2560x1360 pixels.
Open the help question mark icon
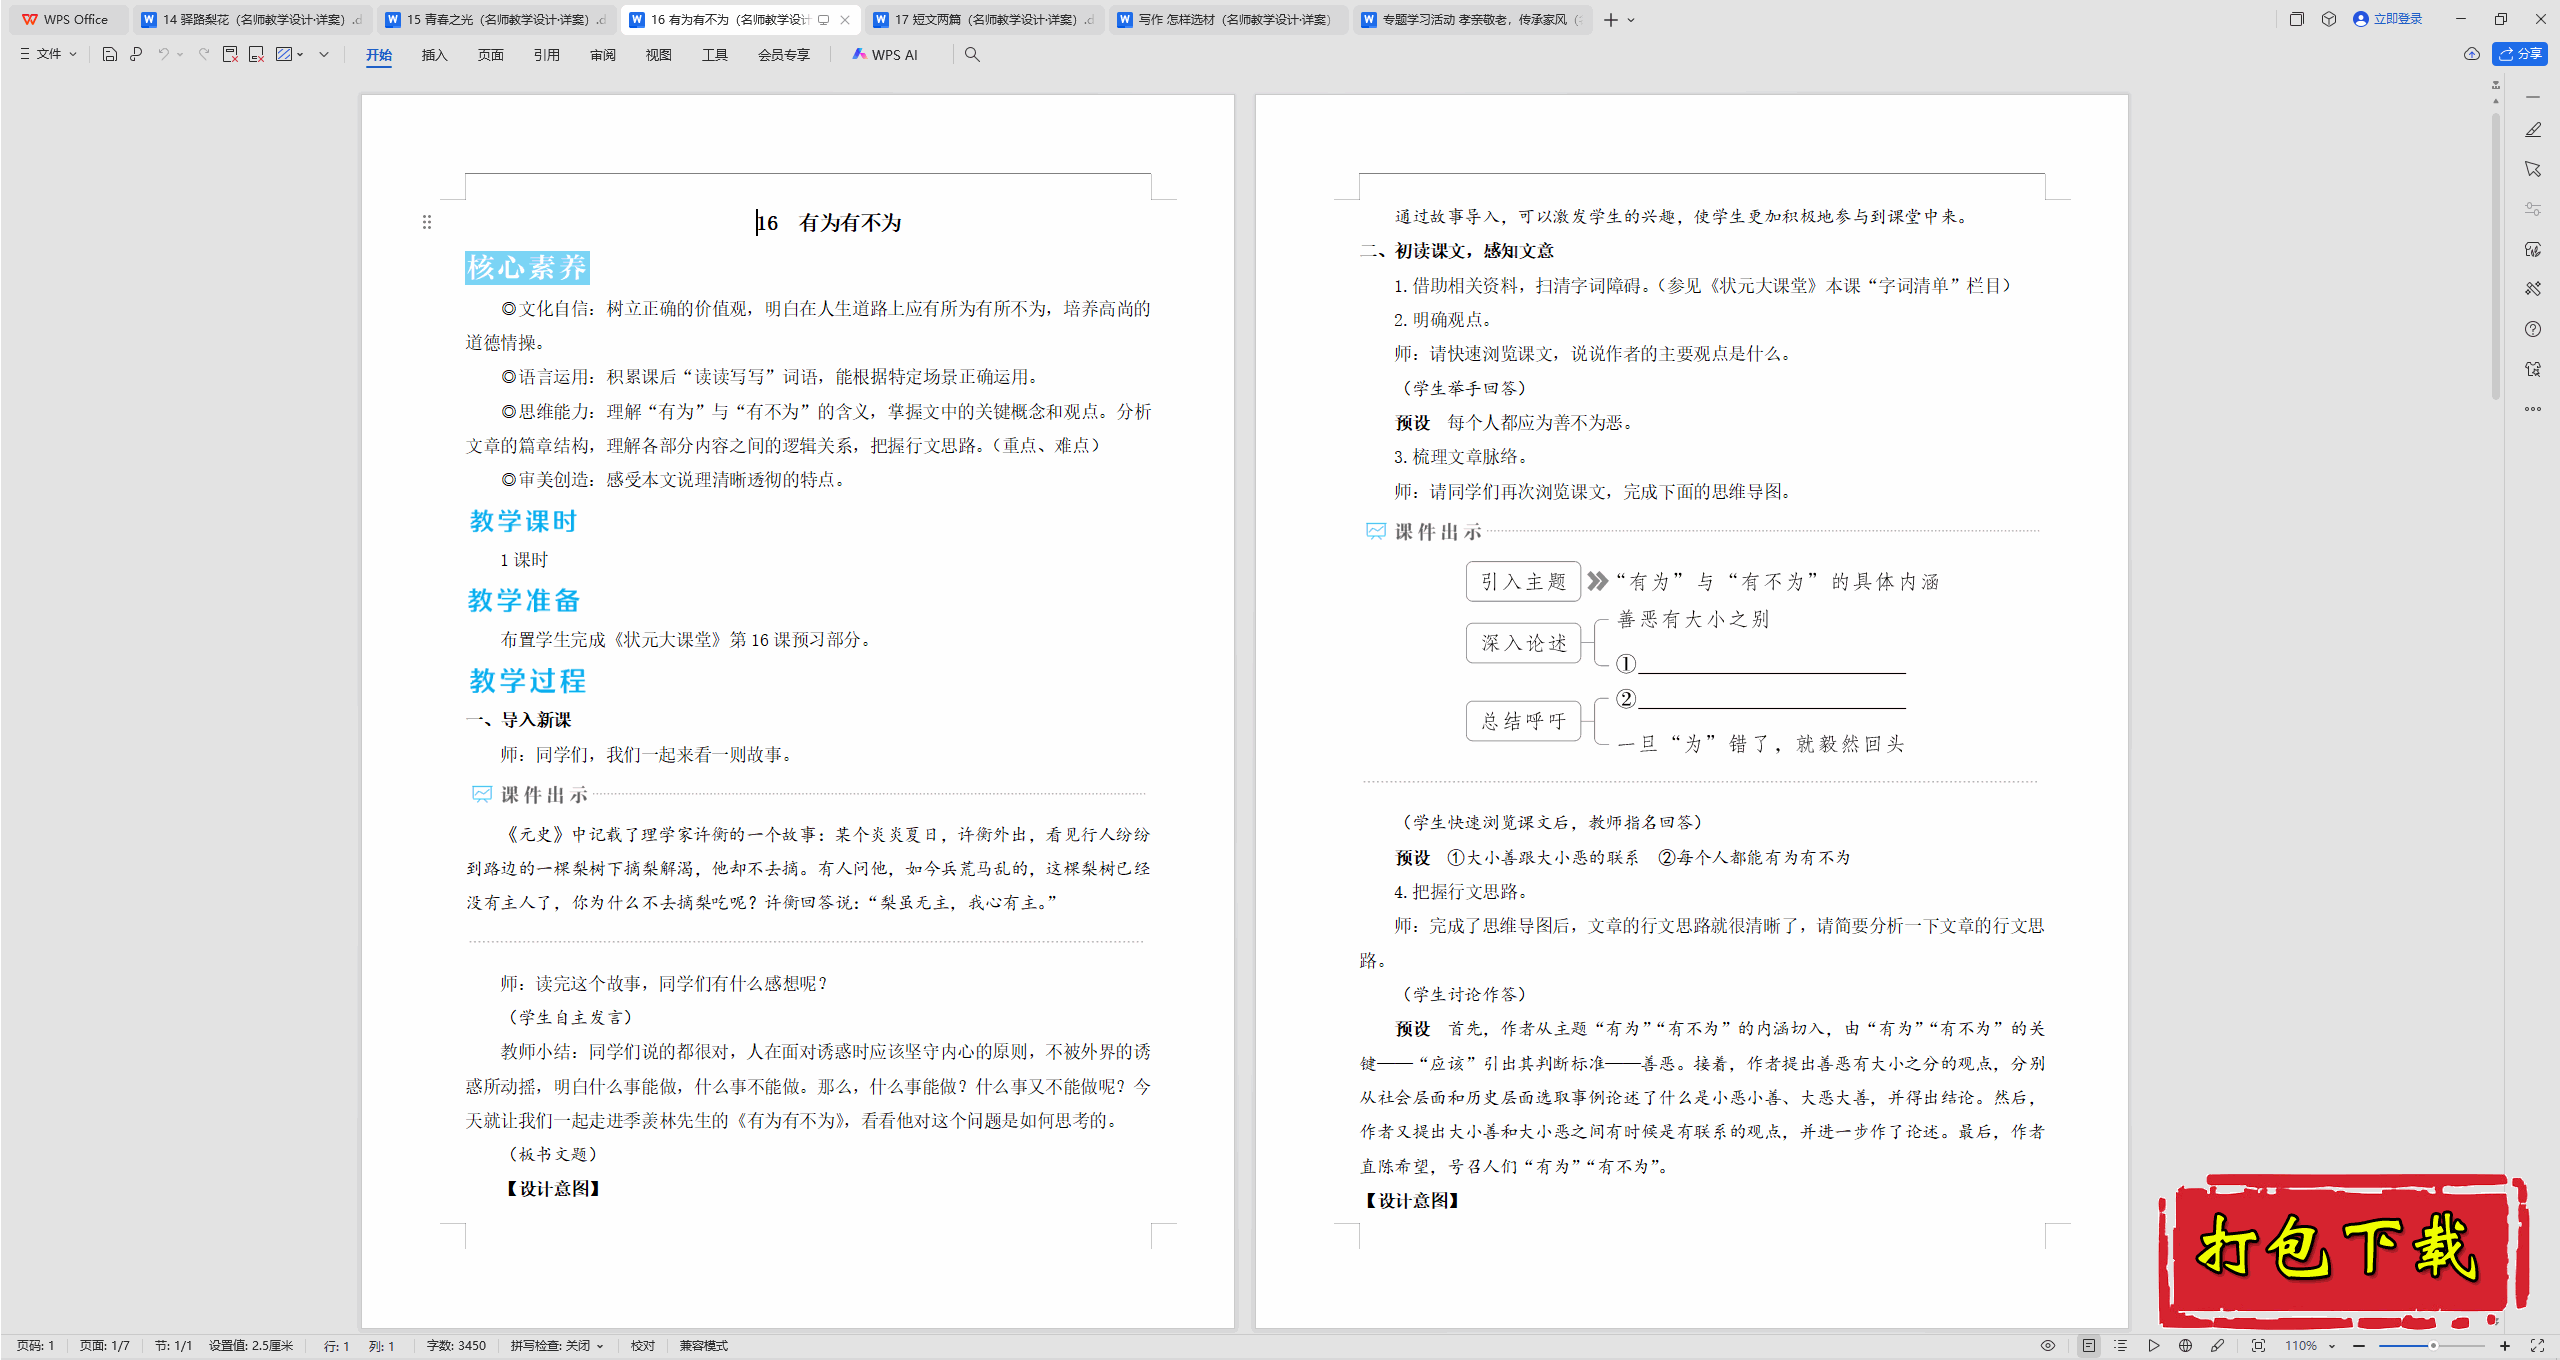click(x=2532, y=329)
